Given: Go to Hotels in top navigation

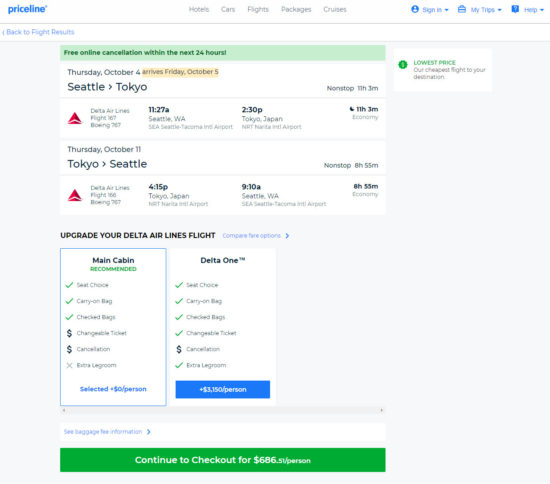Looking at the screenshot, I should pyautogui.click(x=199, y=9).
